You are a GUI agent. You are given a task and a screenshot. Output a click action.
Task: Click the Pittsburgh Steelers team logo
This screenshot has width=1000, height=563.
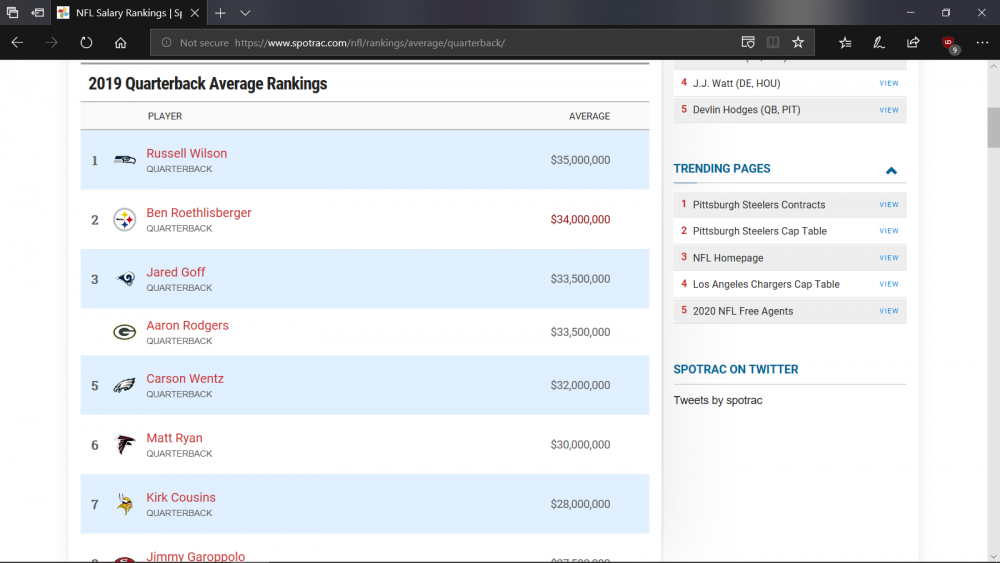[x=124, y=219]
